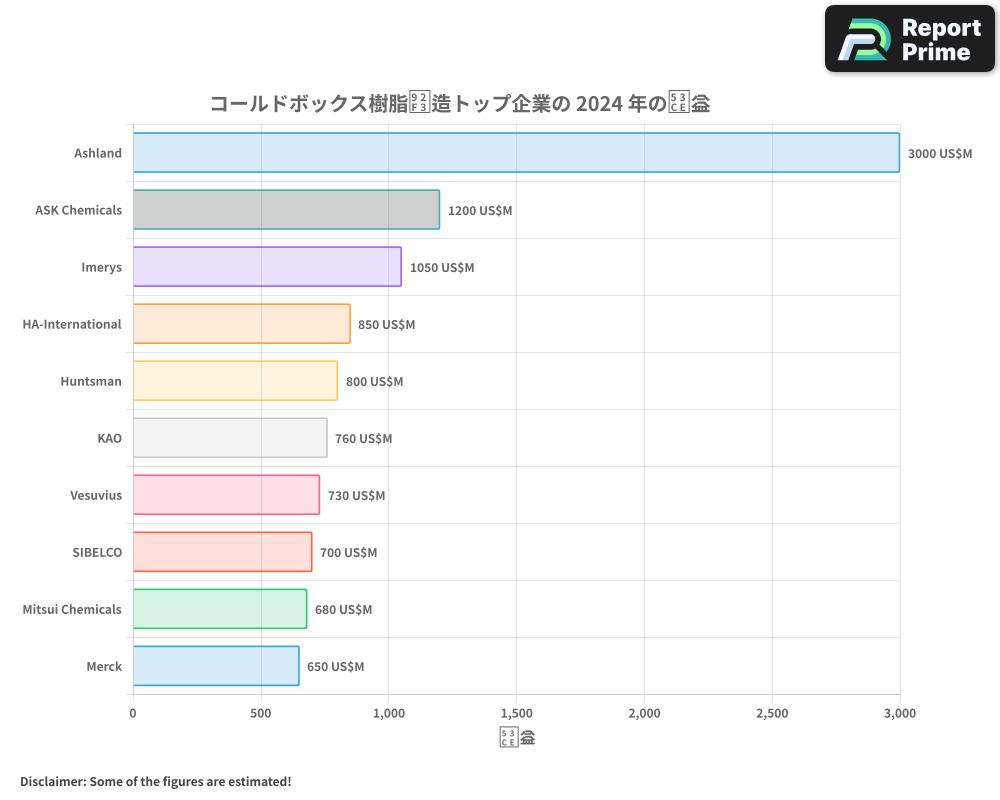1000x800 pixels.
Task: Click the Huntsman yellow bar
Action: [x=234, y=381]
